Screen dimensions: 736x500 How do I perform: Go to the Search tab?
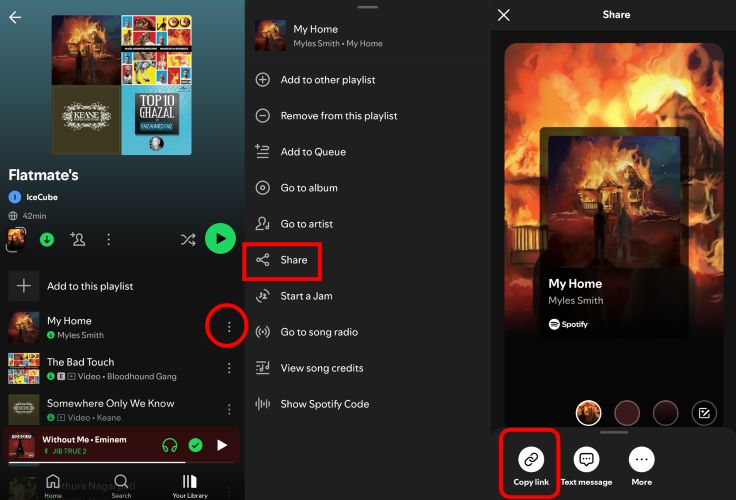(x=121, y=485)
